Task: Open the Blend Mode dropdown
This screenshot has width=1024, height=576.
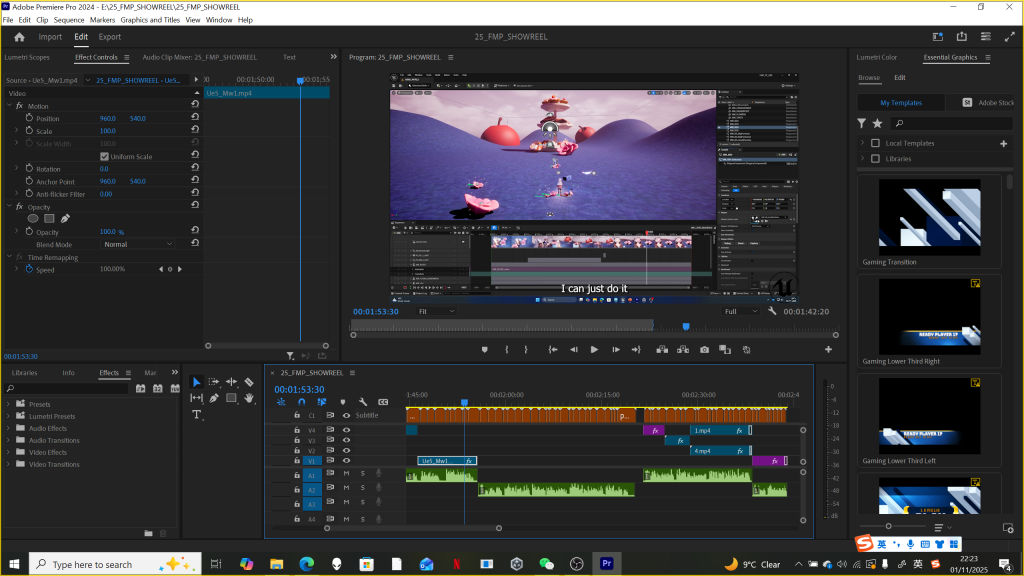Action: pos(137,244)
